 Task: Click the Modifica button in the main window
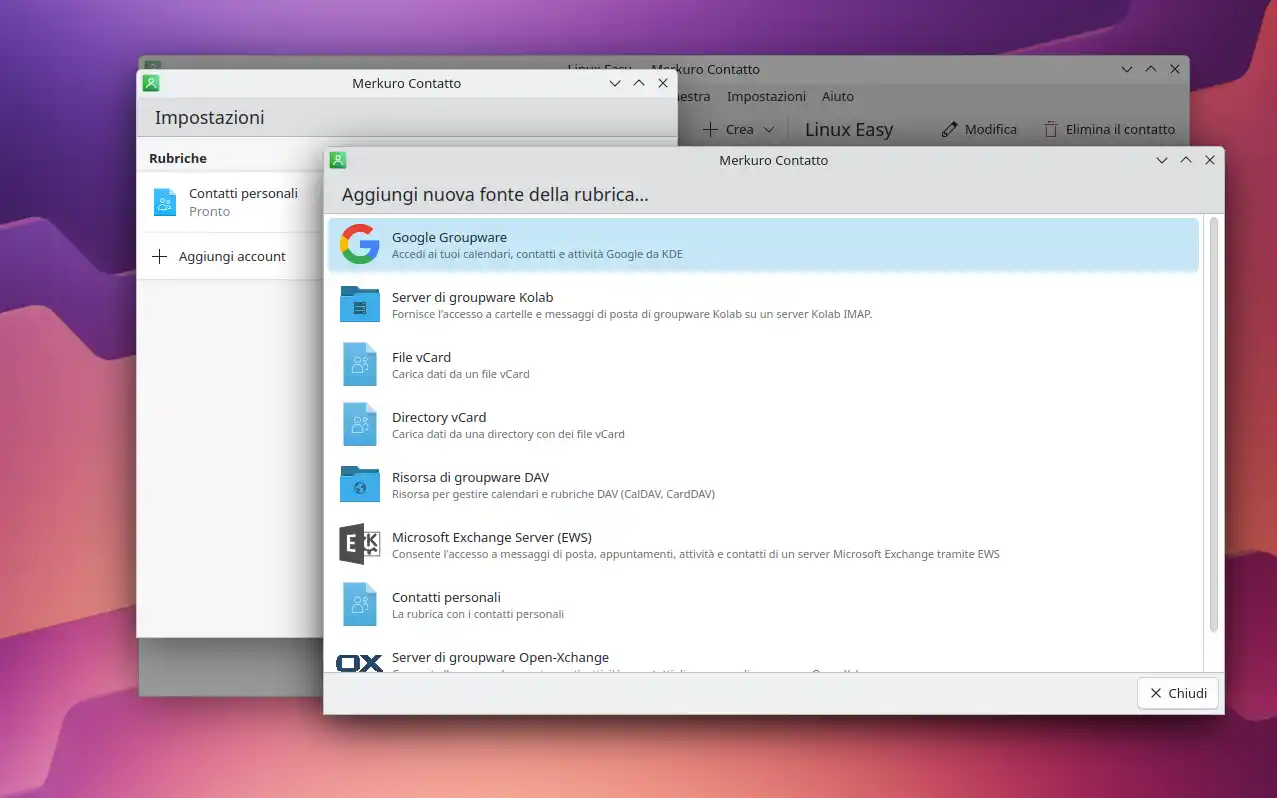(x=979, y=129)
